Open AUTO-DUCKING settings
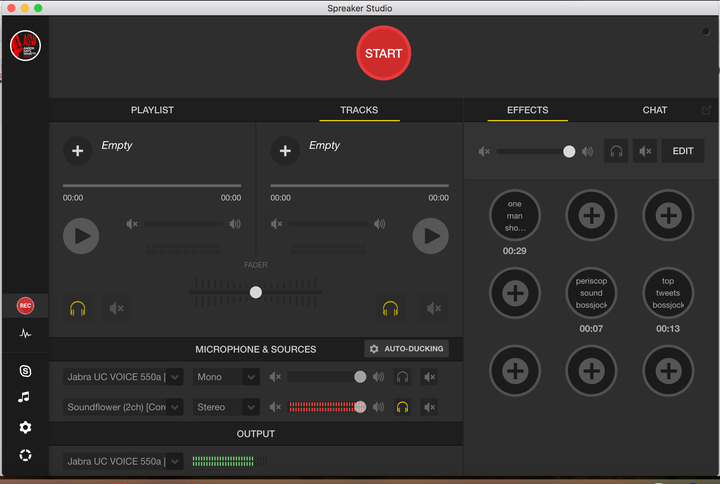720x484 pixels. [406, 349]
